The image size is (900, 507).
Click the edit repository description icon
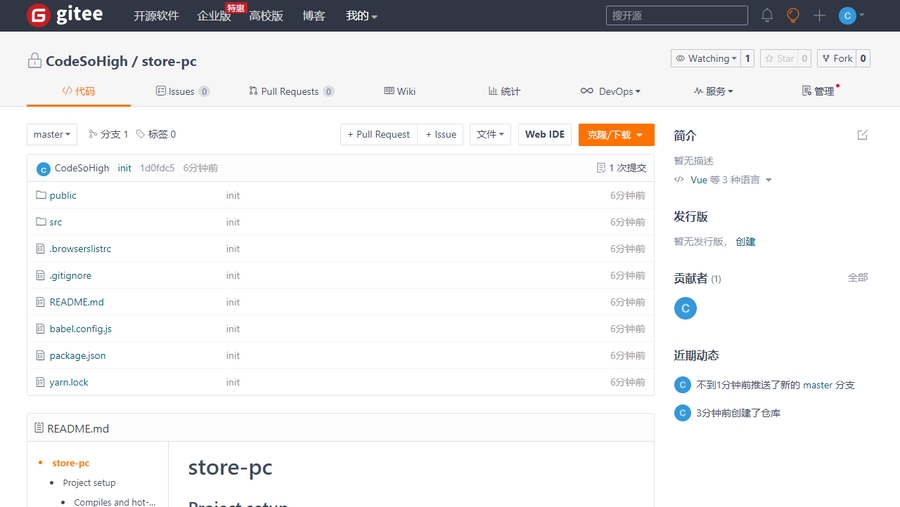[862, 135]
